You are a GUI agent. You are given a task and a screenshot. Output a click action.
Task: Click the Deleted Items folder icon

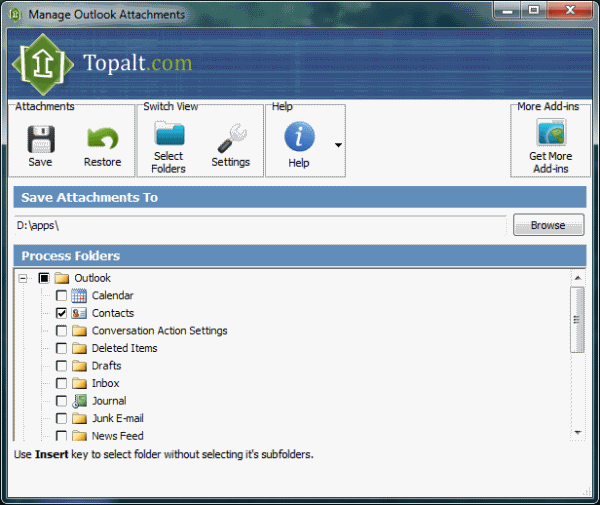click(79, 348)
